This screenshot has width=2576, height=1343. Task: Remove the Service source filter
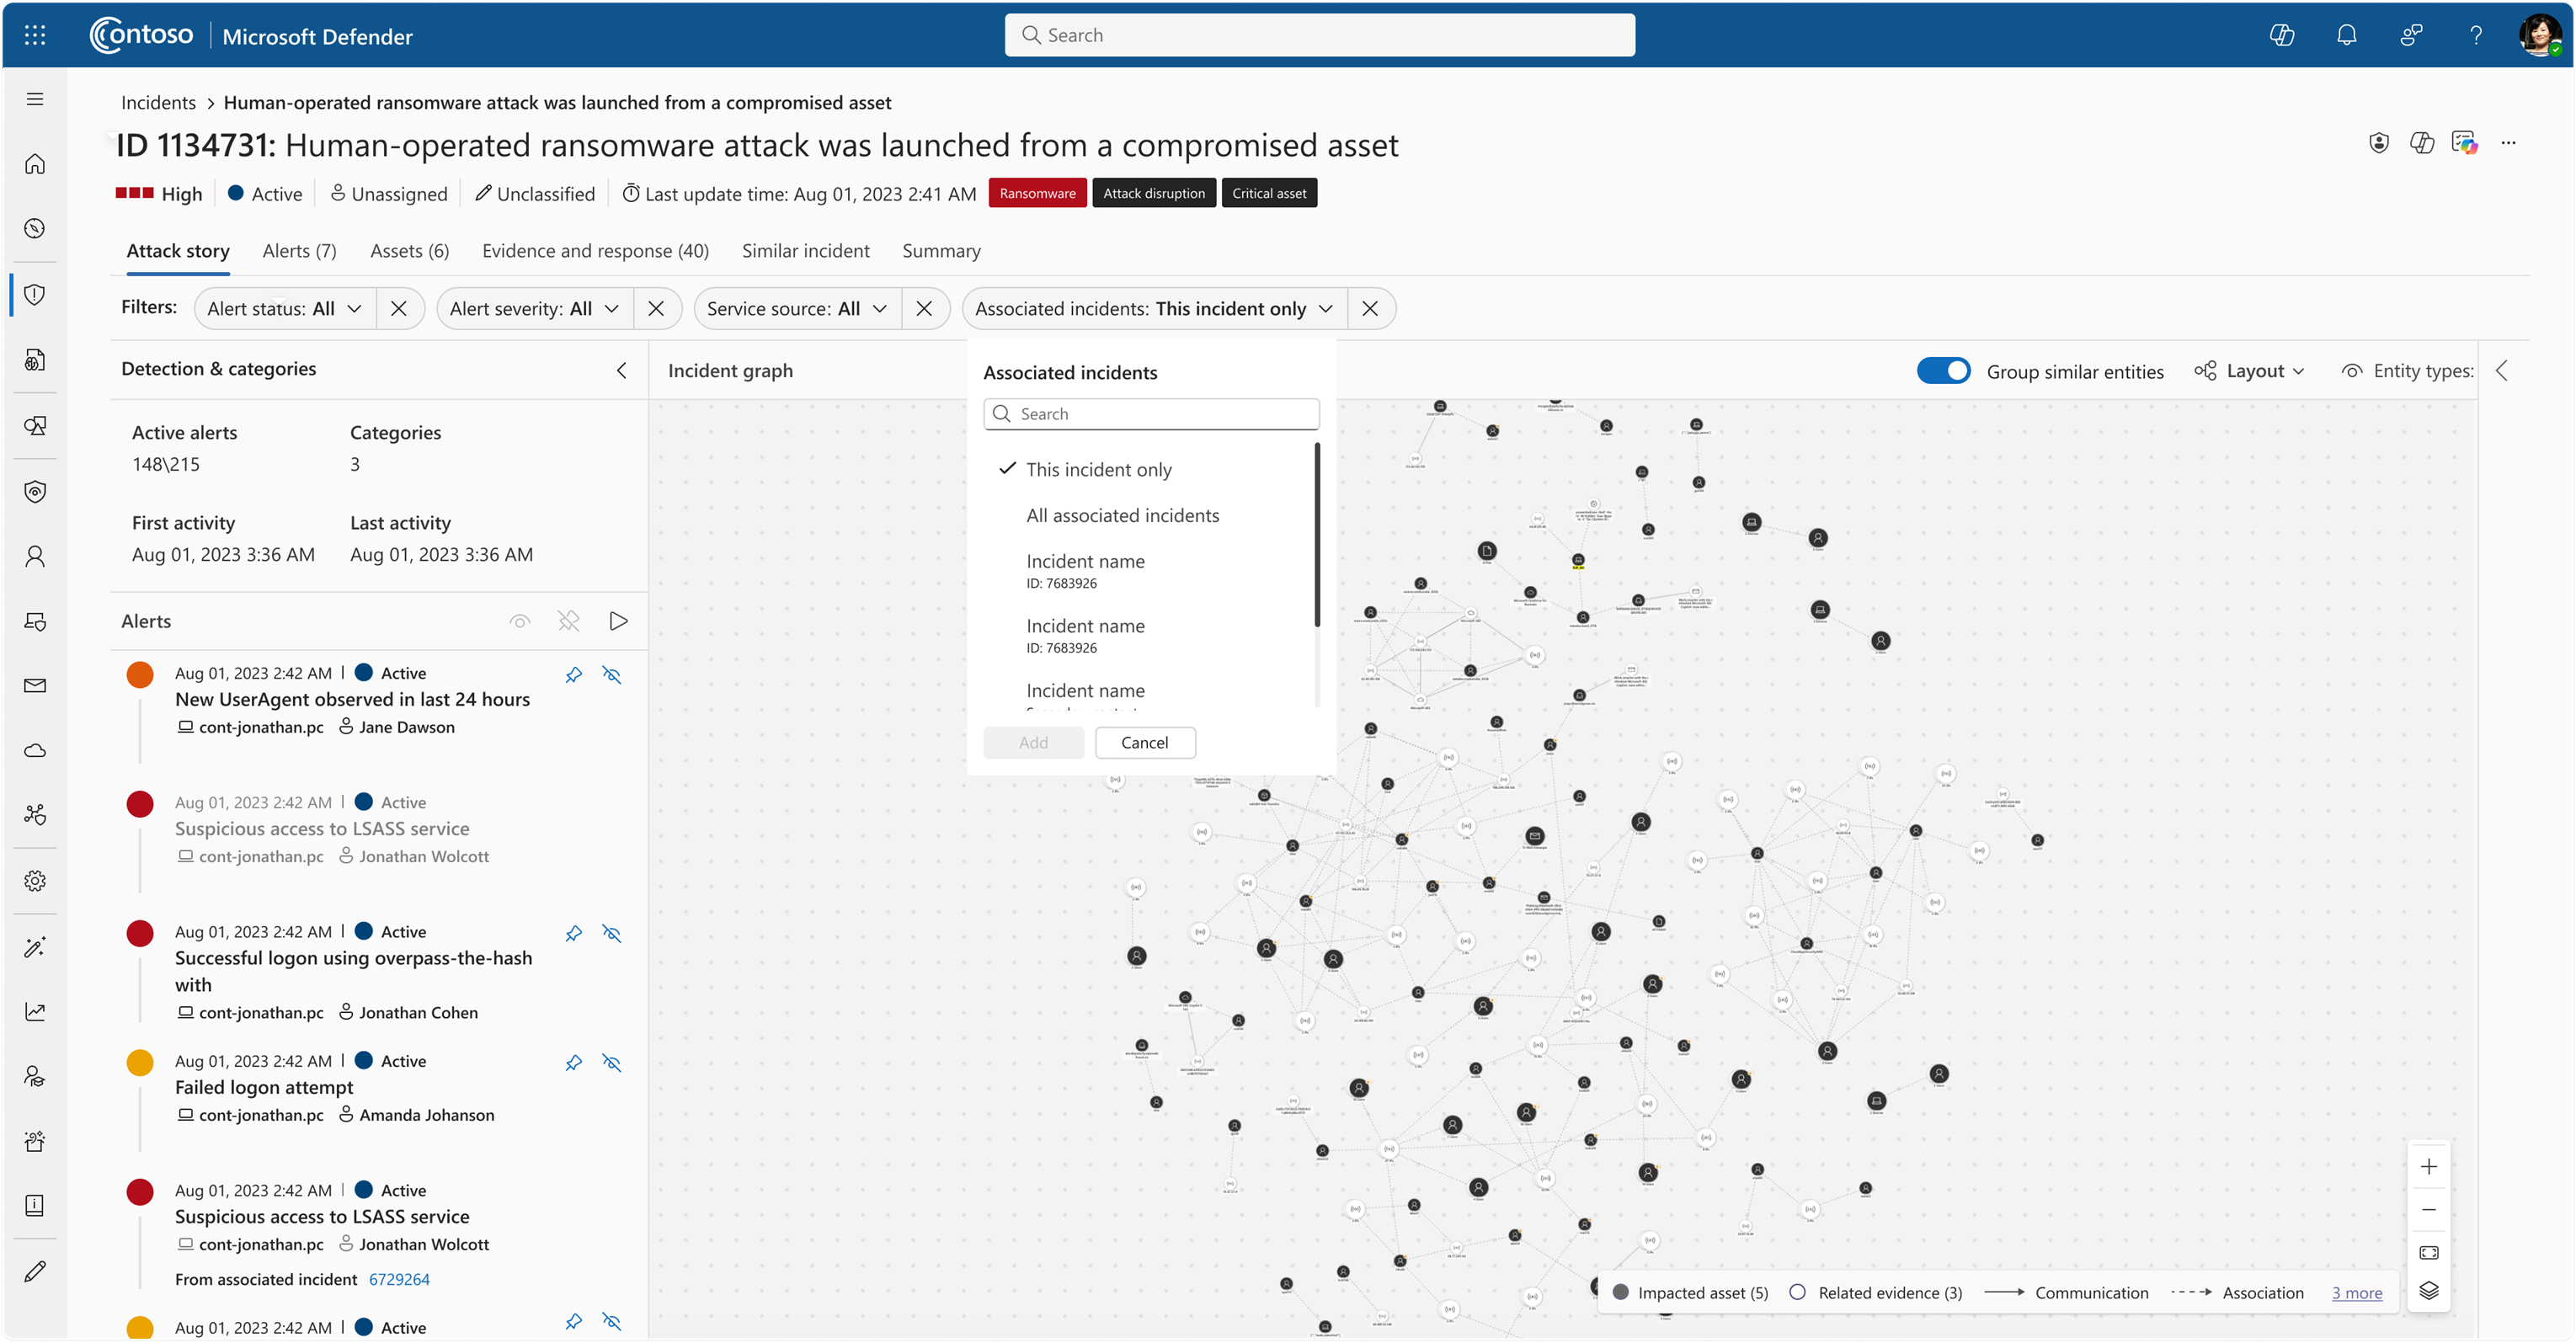pos(923,308)
